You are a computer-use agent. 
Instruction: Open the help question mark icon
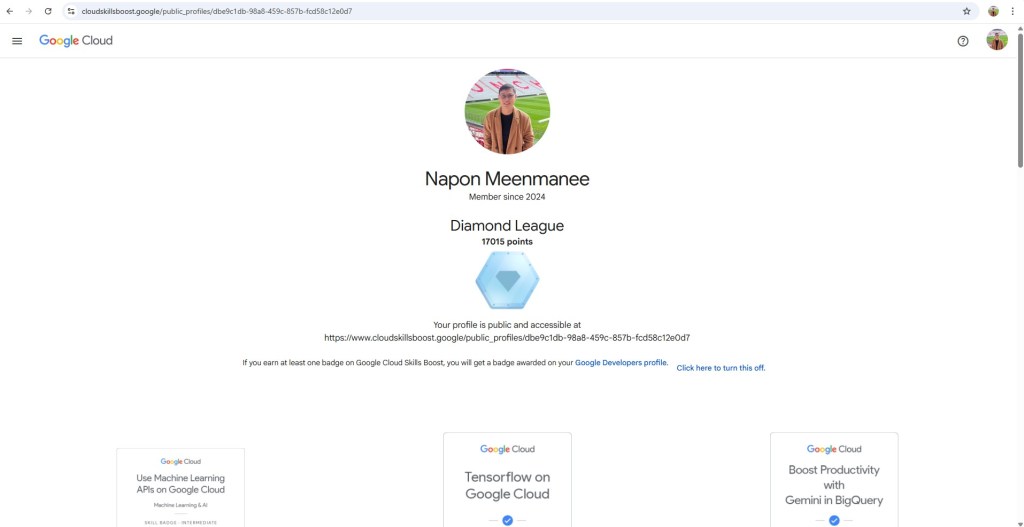[963, 41]
